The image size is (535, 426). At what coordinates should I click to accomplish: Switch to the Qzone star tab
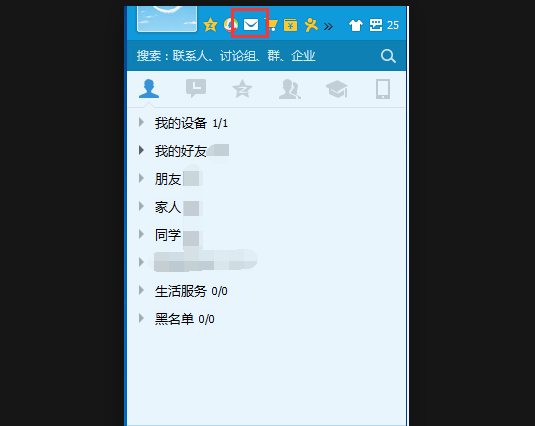(x=242, y=89)
